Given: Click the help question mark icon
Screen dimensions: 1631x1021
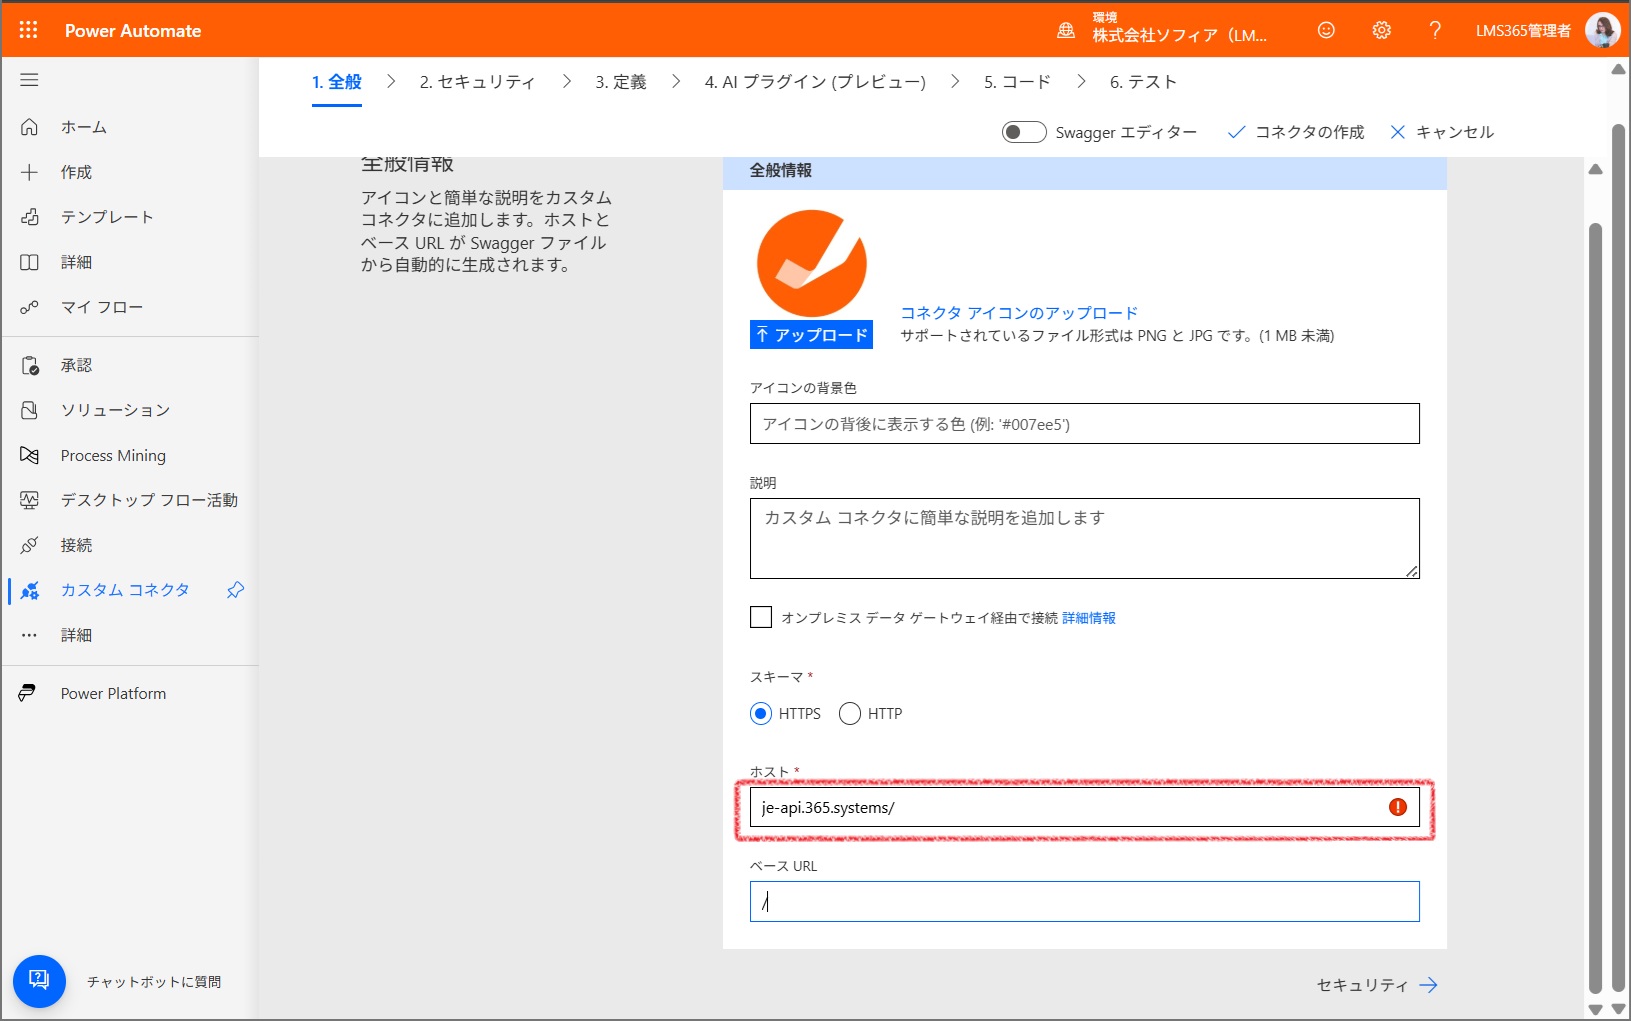Looking at the screenshot, I should (x=1435, y=30).
